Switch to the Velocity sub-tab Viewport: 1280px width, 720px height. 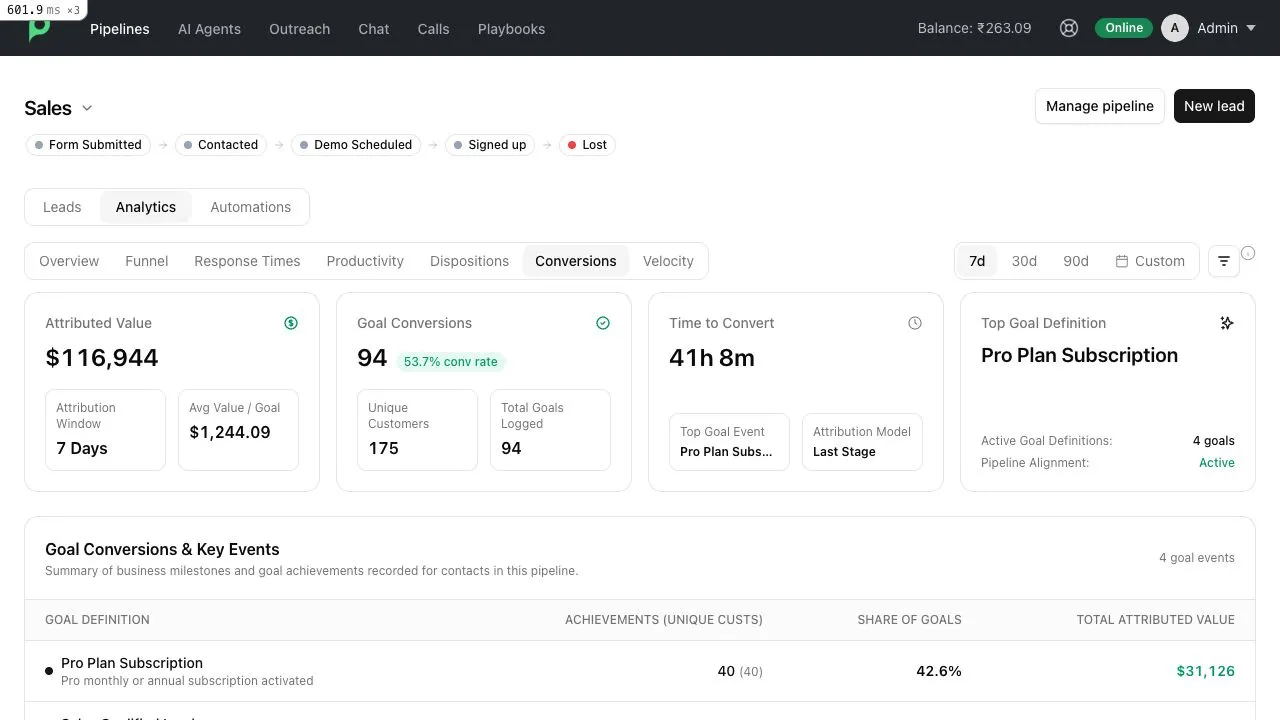pyautogui.click(x=668, y=261)
